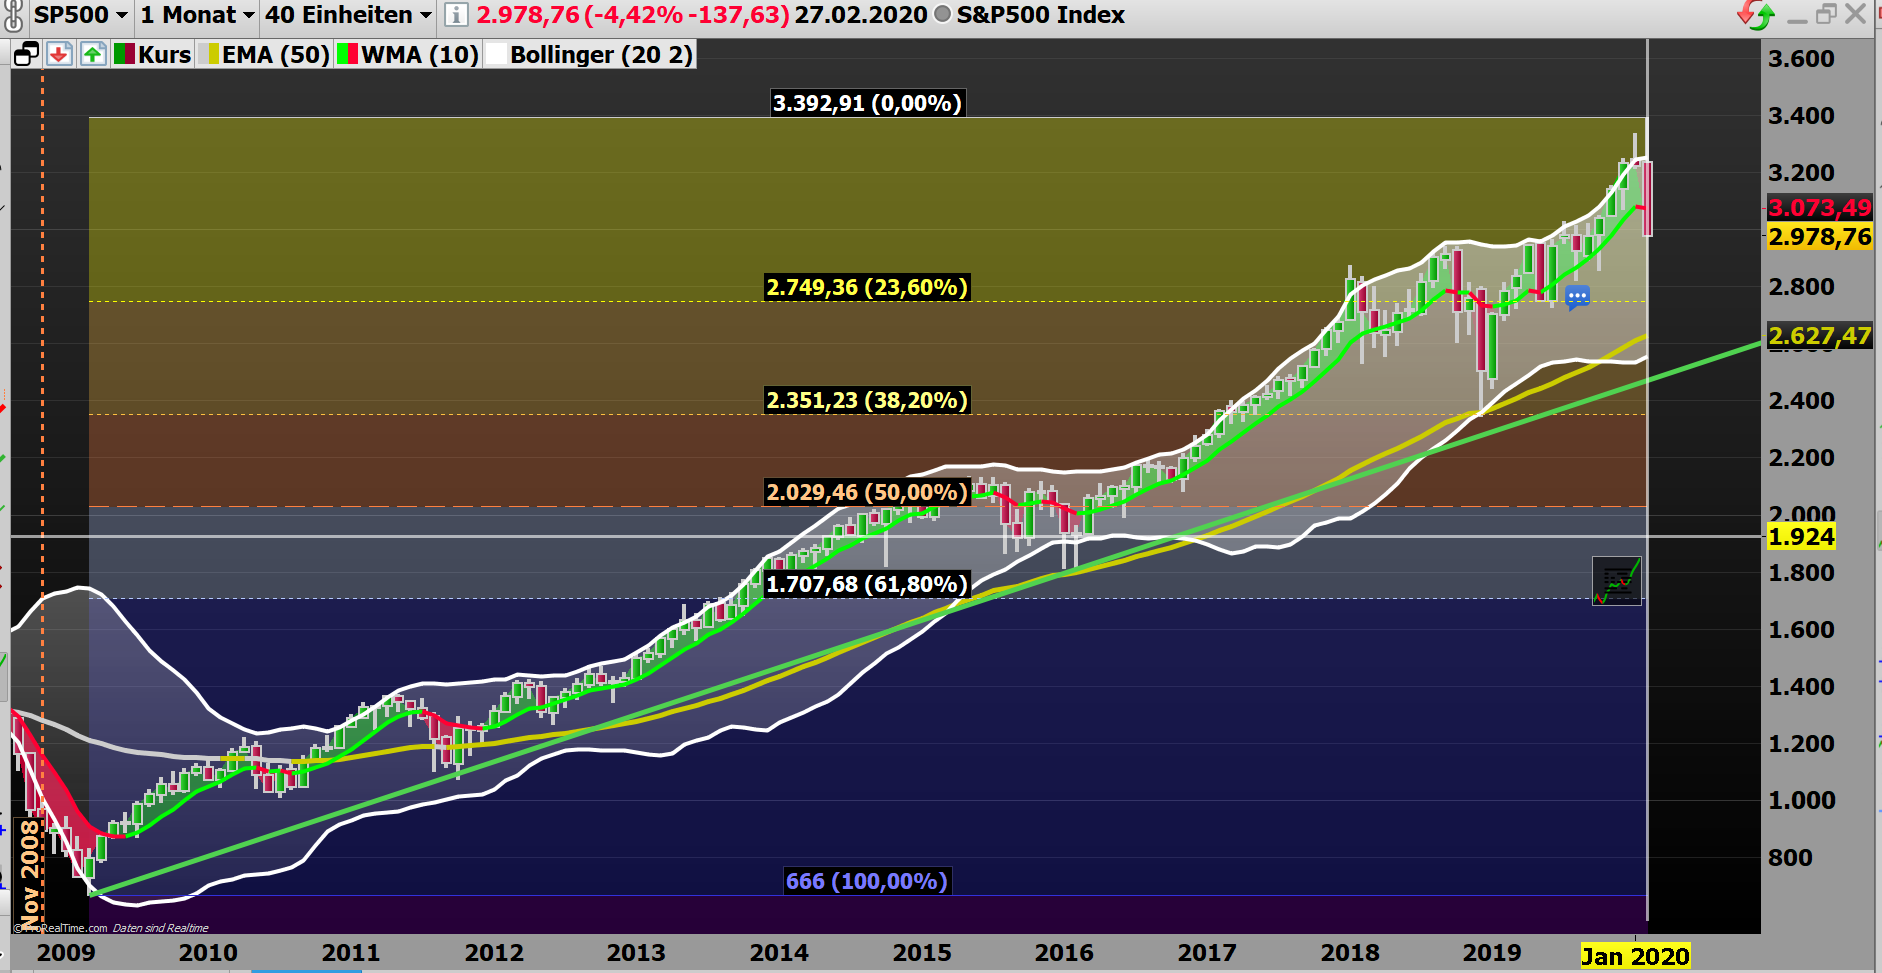Select the 666 (100,00%) Fibonacci label

(867, 881)
